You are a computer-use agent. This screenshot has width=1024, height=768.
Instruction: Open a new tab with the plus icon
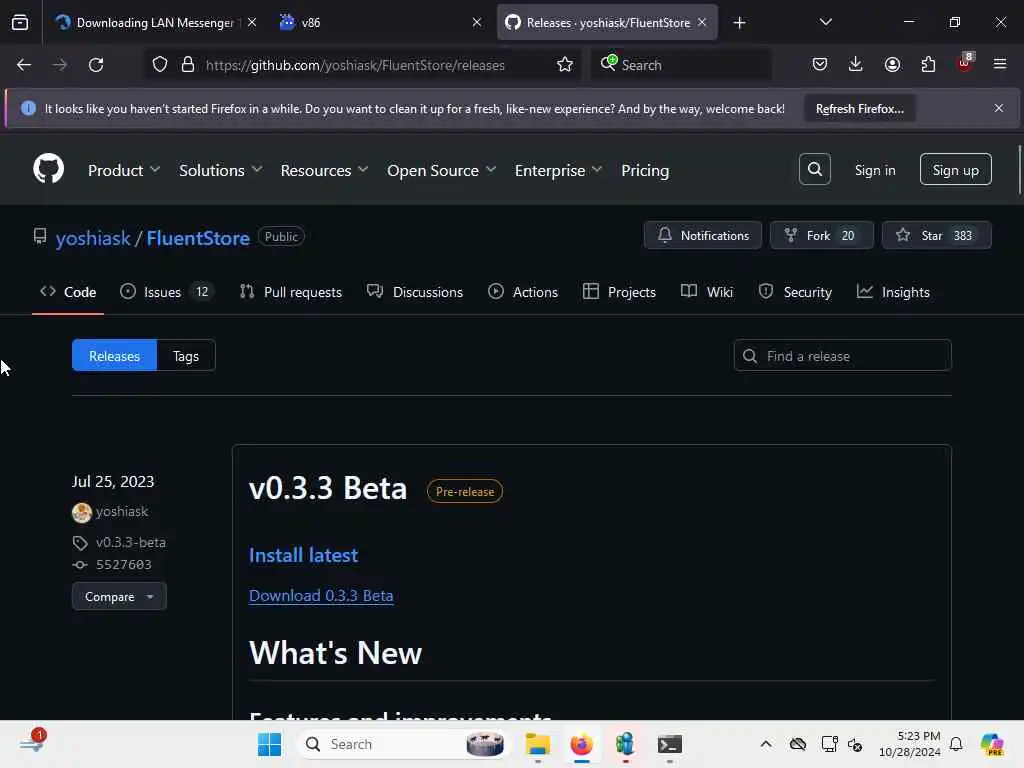pyautogui.click(x=739, y=23)
